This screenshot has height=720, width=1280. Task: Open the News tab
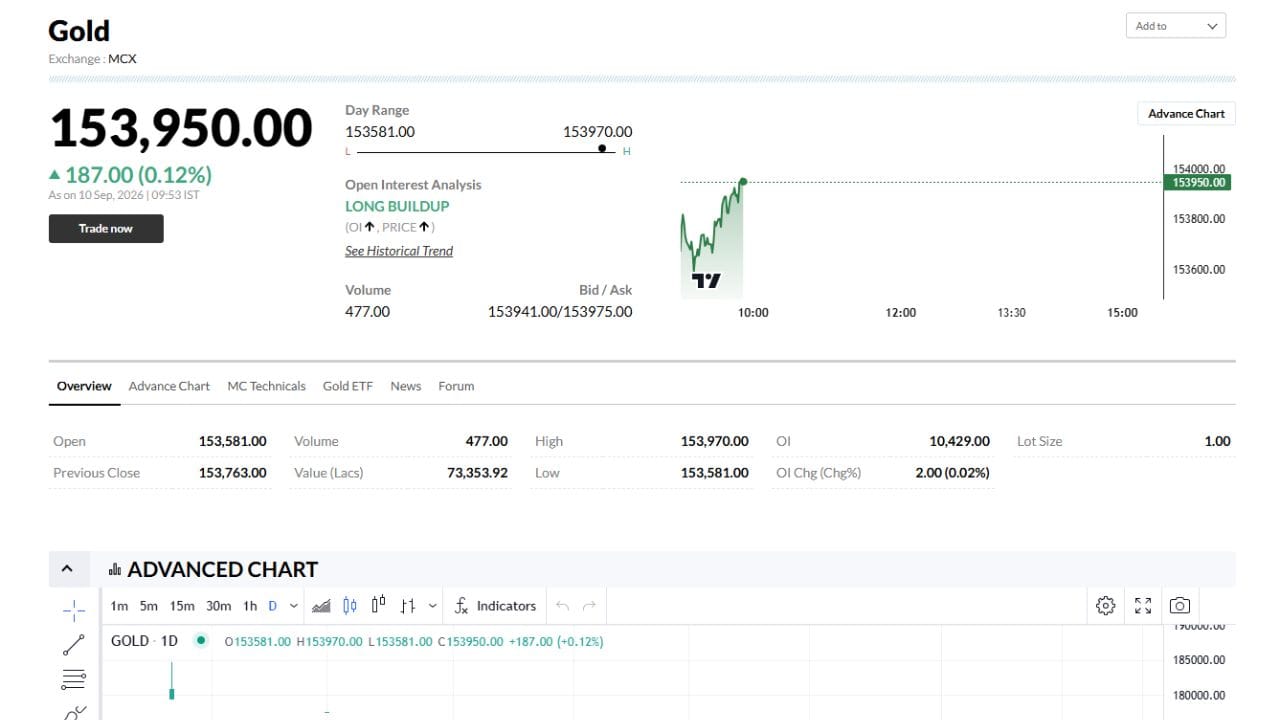click(x=405, y=386)
